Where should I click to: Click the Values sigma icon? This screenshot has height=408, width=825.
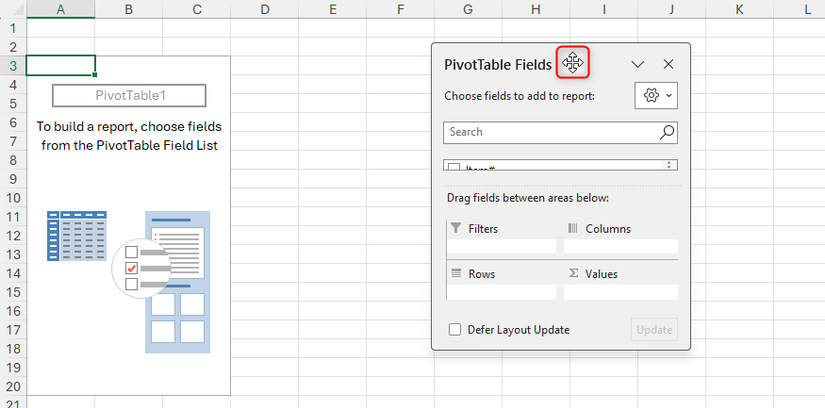[573, 273]
